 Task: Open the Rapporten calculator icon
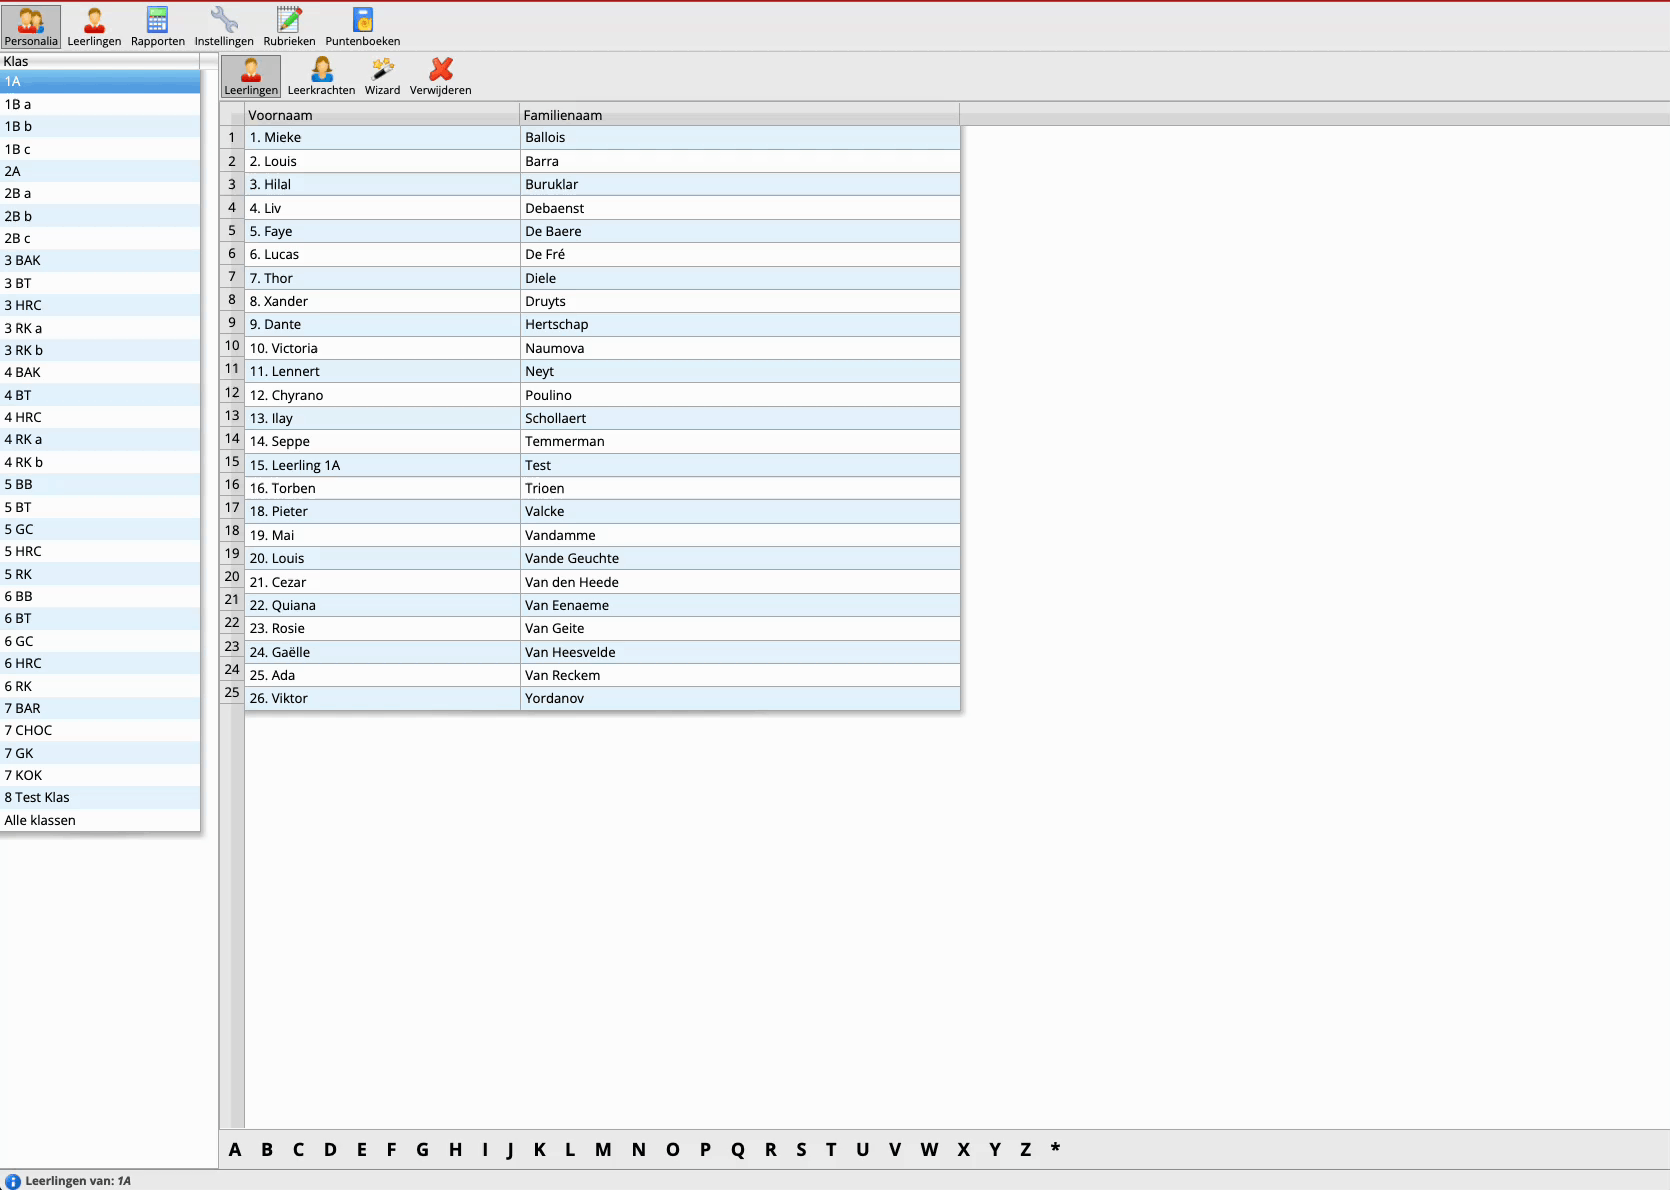157,27
